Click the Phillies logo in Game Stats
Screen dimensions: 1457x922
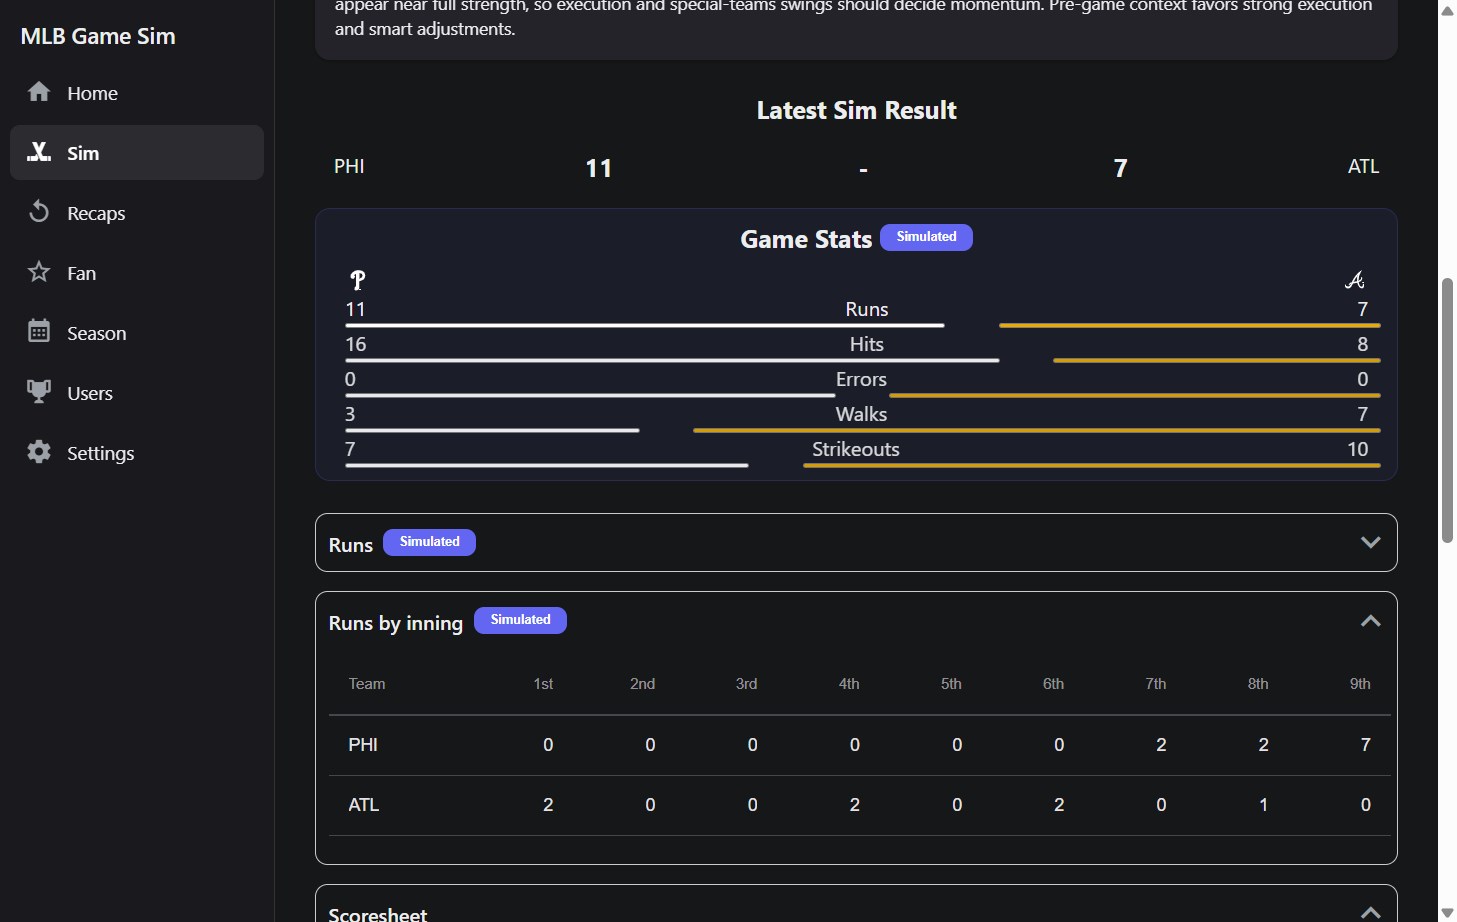pos(358,281)
